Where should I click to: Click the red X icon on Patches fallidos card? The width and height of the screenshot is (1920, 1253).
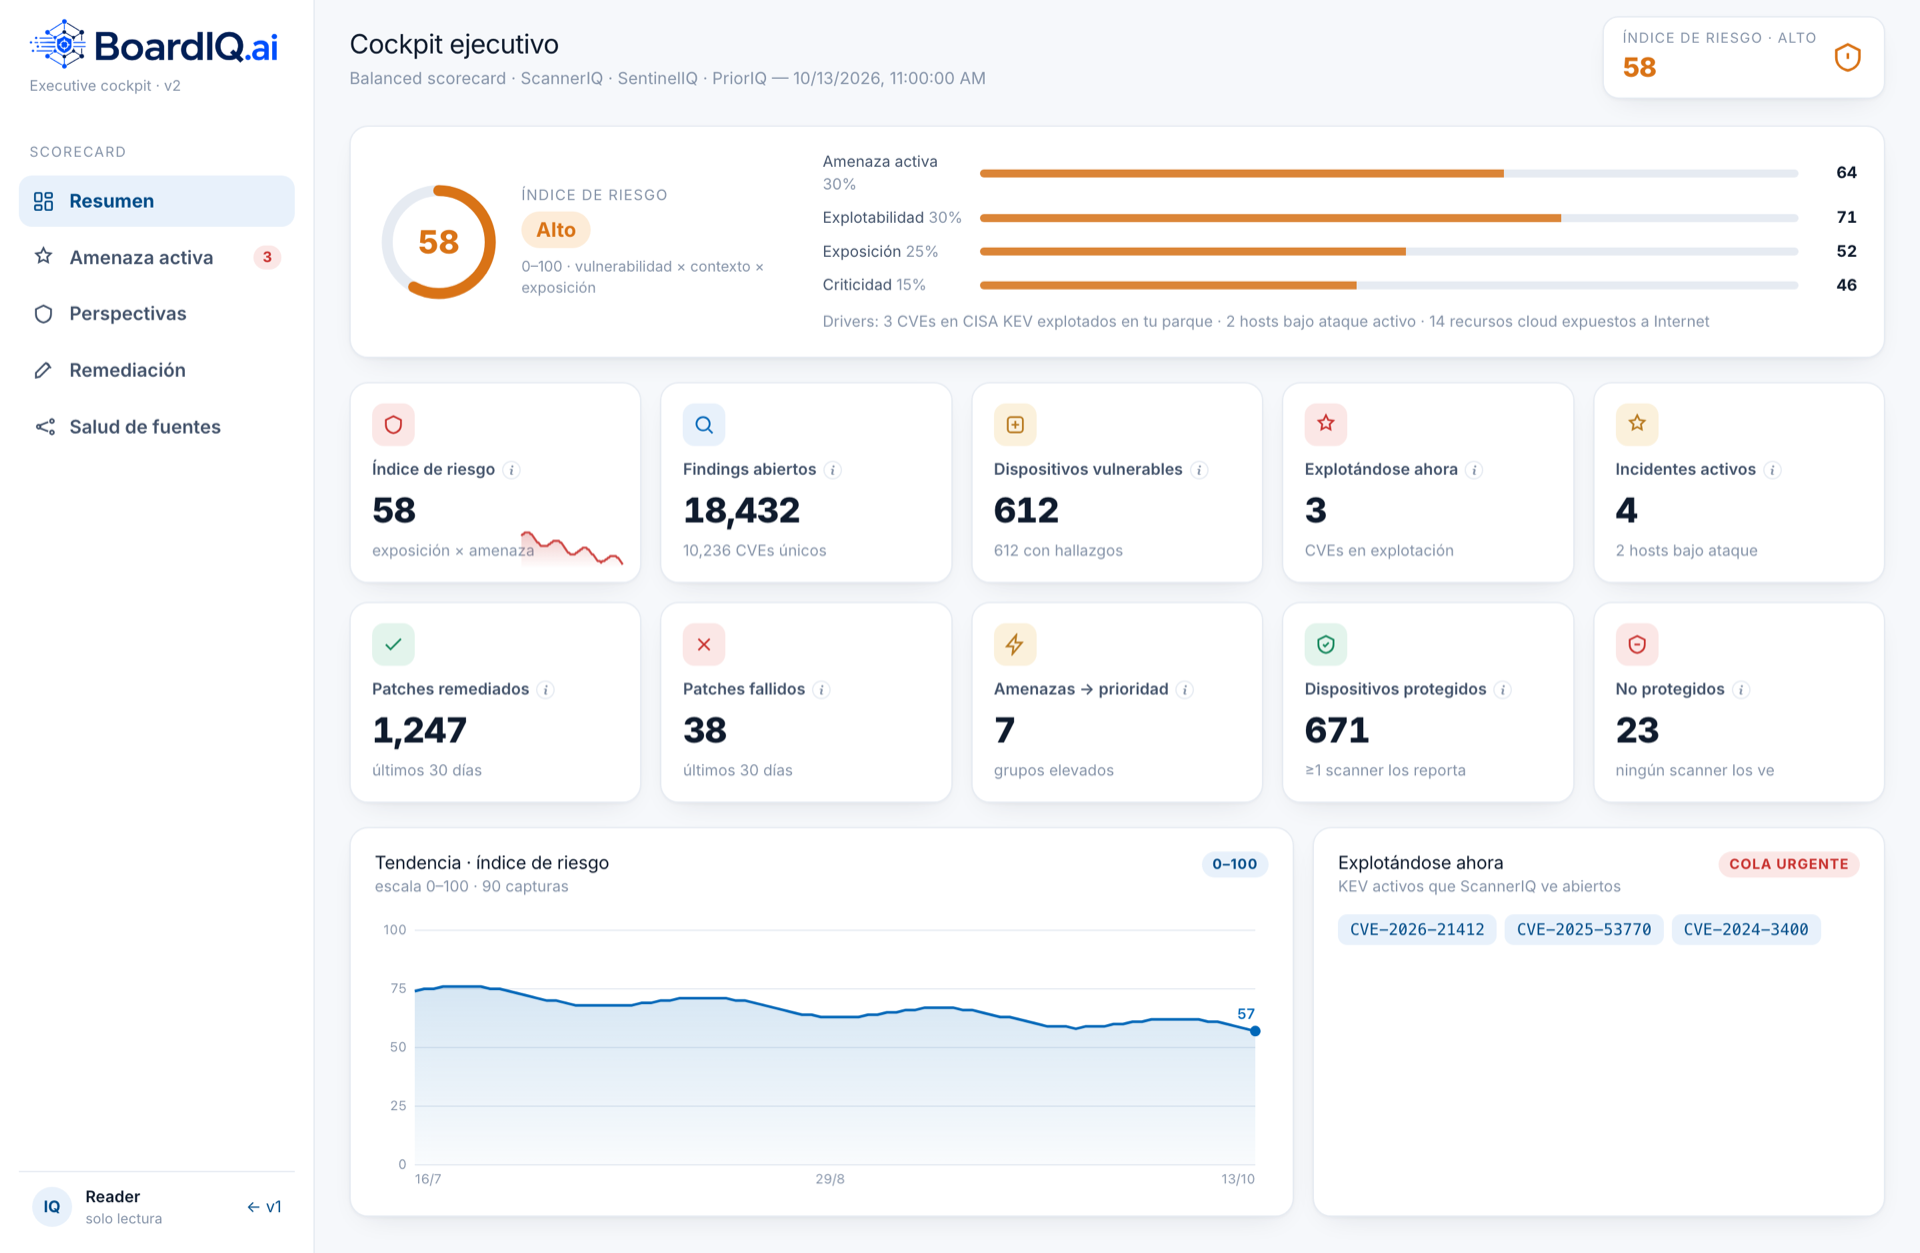point(704,645)
